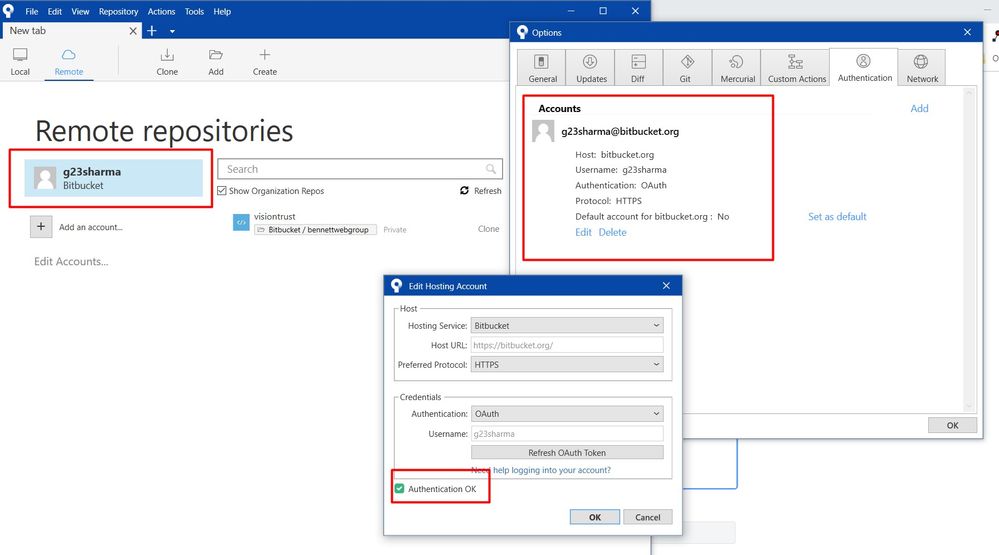Open the Actions menu

click(161, 11)
